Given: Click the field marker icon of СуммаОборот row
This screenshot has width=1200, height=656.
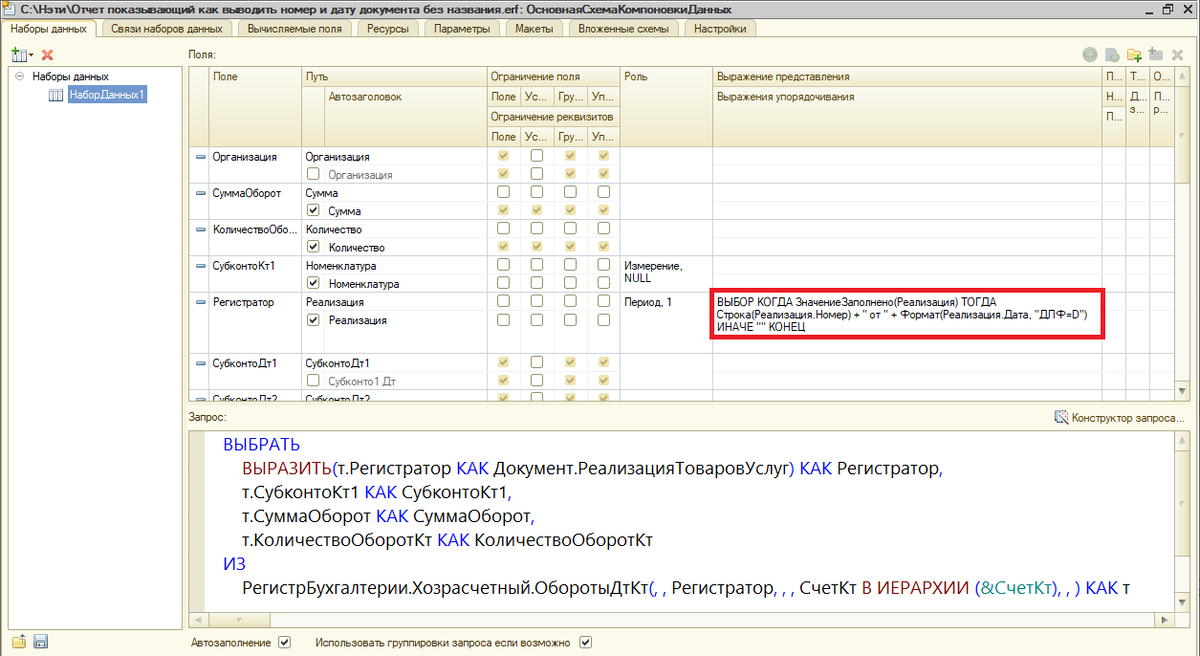Looking at the screenshot, I should (199, 193).
